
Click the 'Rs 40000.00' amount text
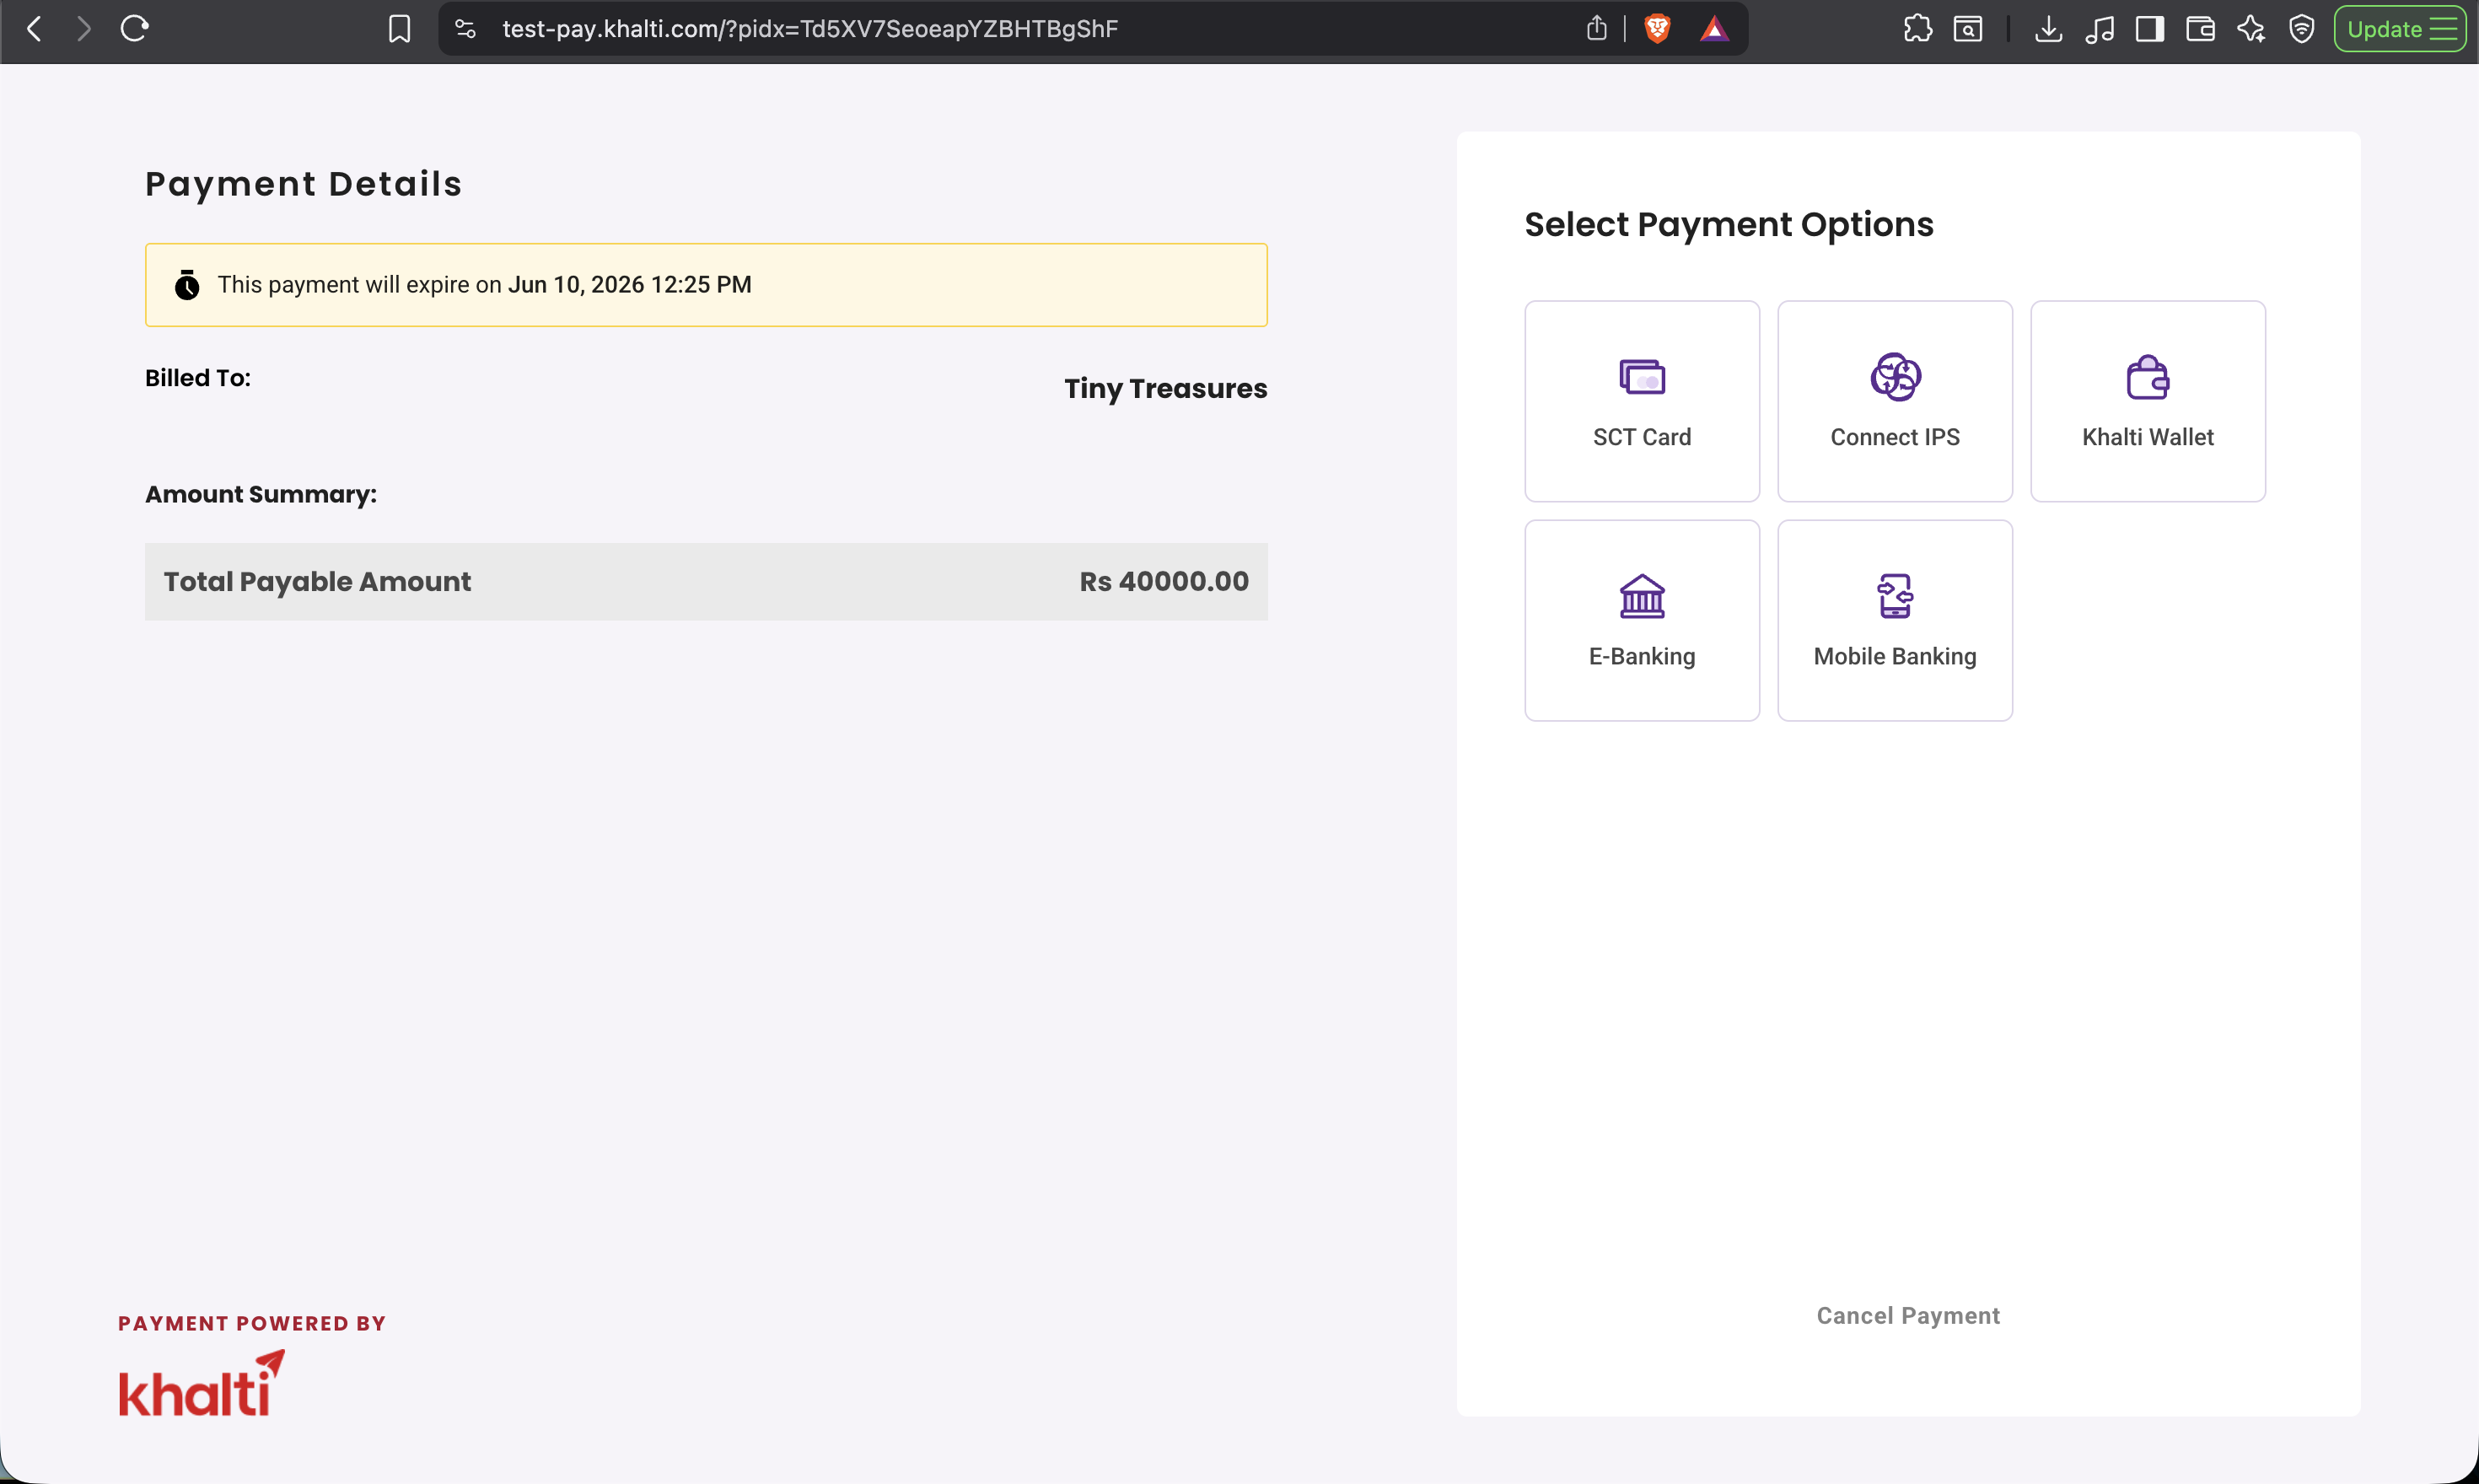pyautogui.click(x=1164, y=582)
